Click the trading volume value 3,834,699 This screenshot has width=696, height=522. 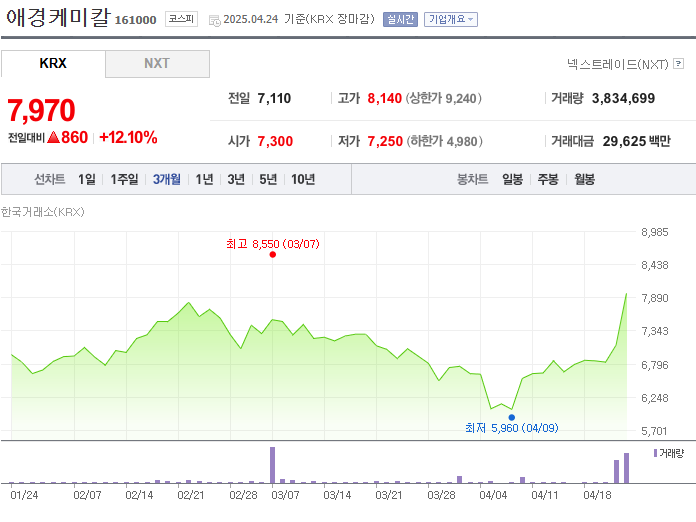[x=623, y=98]
